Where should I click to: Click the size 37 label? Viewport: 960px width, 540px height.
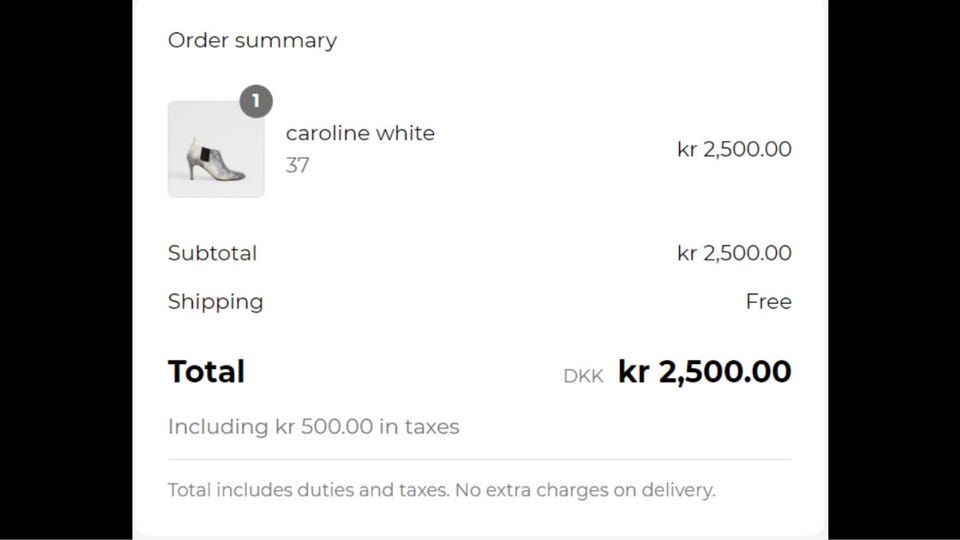click(297, 165)
